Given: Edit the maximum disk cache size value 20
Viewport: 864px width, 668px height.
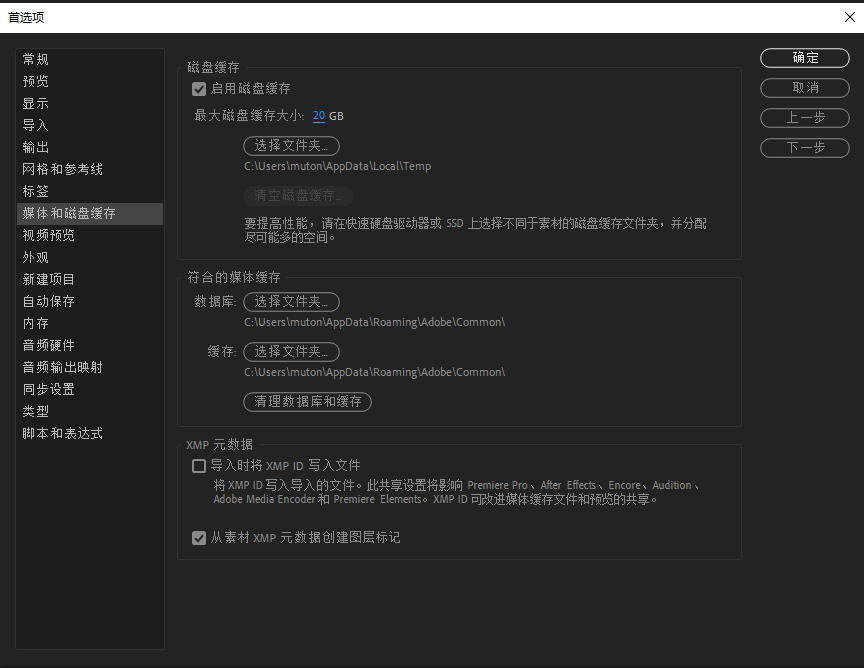Looking at the screenshot, I should click(x=319, y=115).
